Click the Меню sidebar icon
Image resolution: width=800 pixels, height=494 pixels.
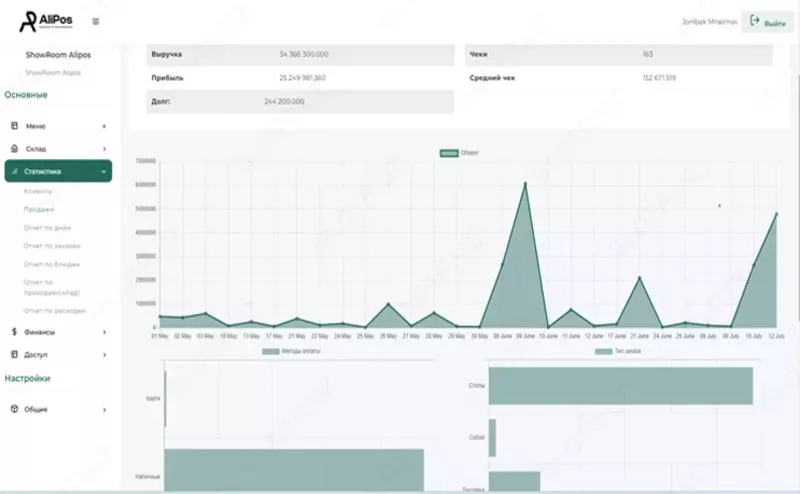14,127
